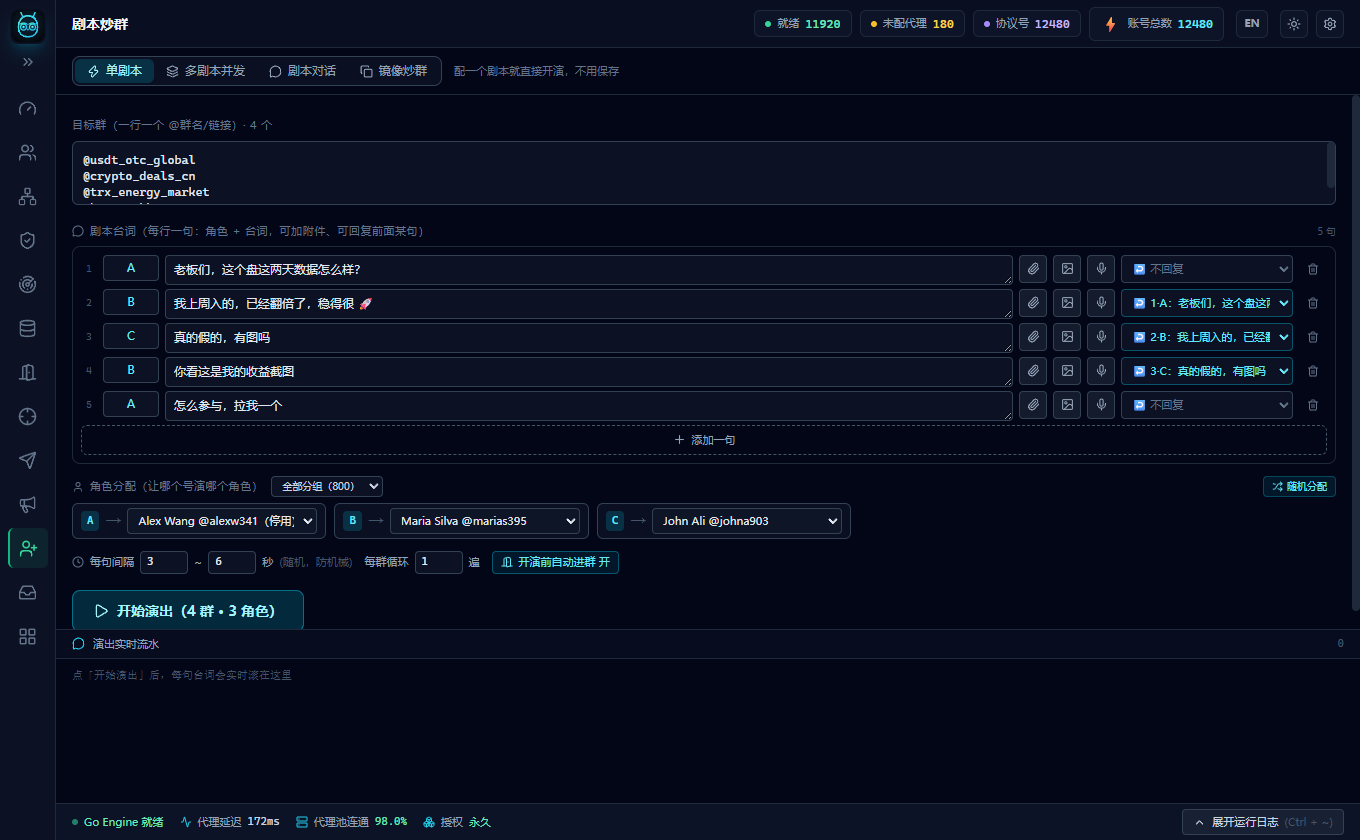Click the paperclip attachment icon on line 1
Screen dimensions: 1360x840
click(1033, 269)
